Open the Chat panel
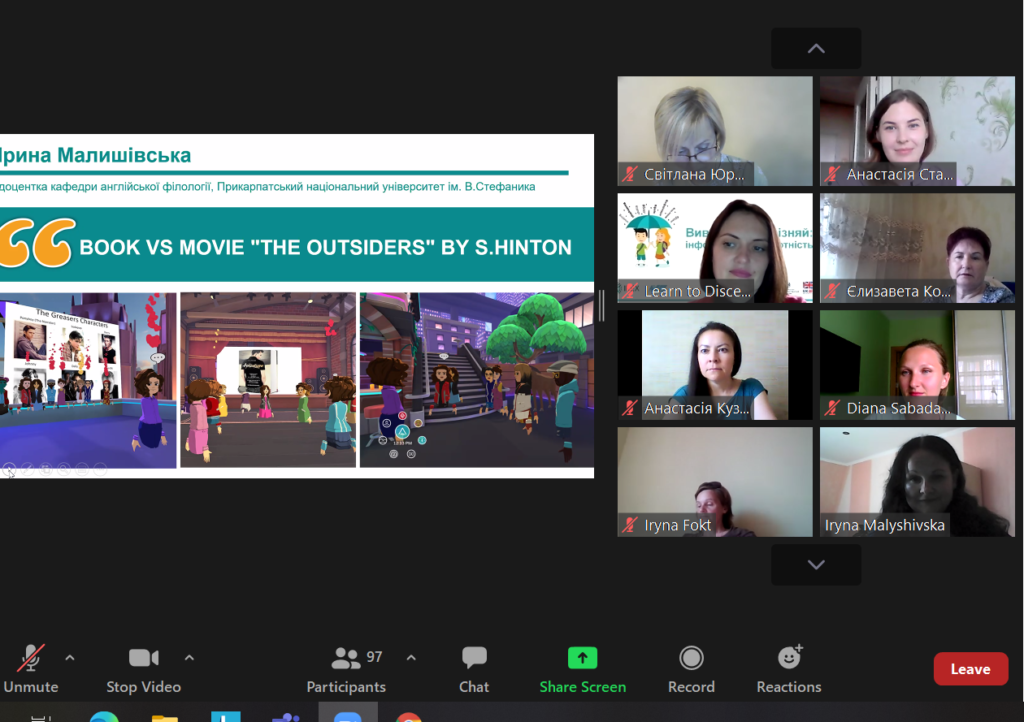The image size is (1024, 722). point(474,669)
